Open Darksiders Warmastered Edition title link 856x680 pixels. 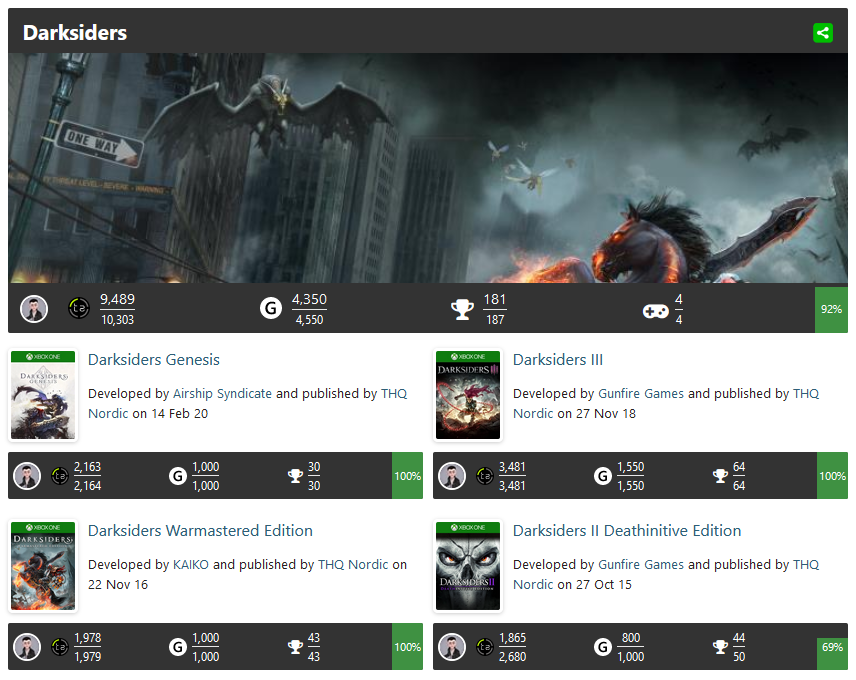click(x=200, y=531)
